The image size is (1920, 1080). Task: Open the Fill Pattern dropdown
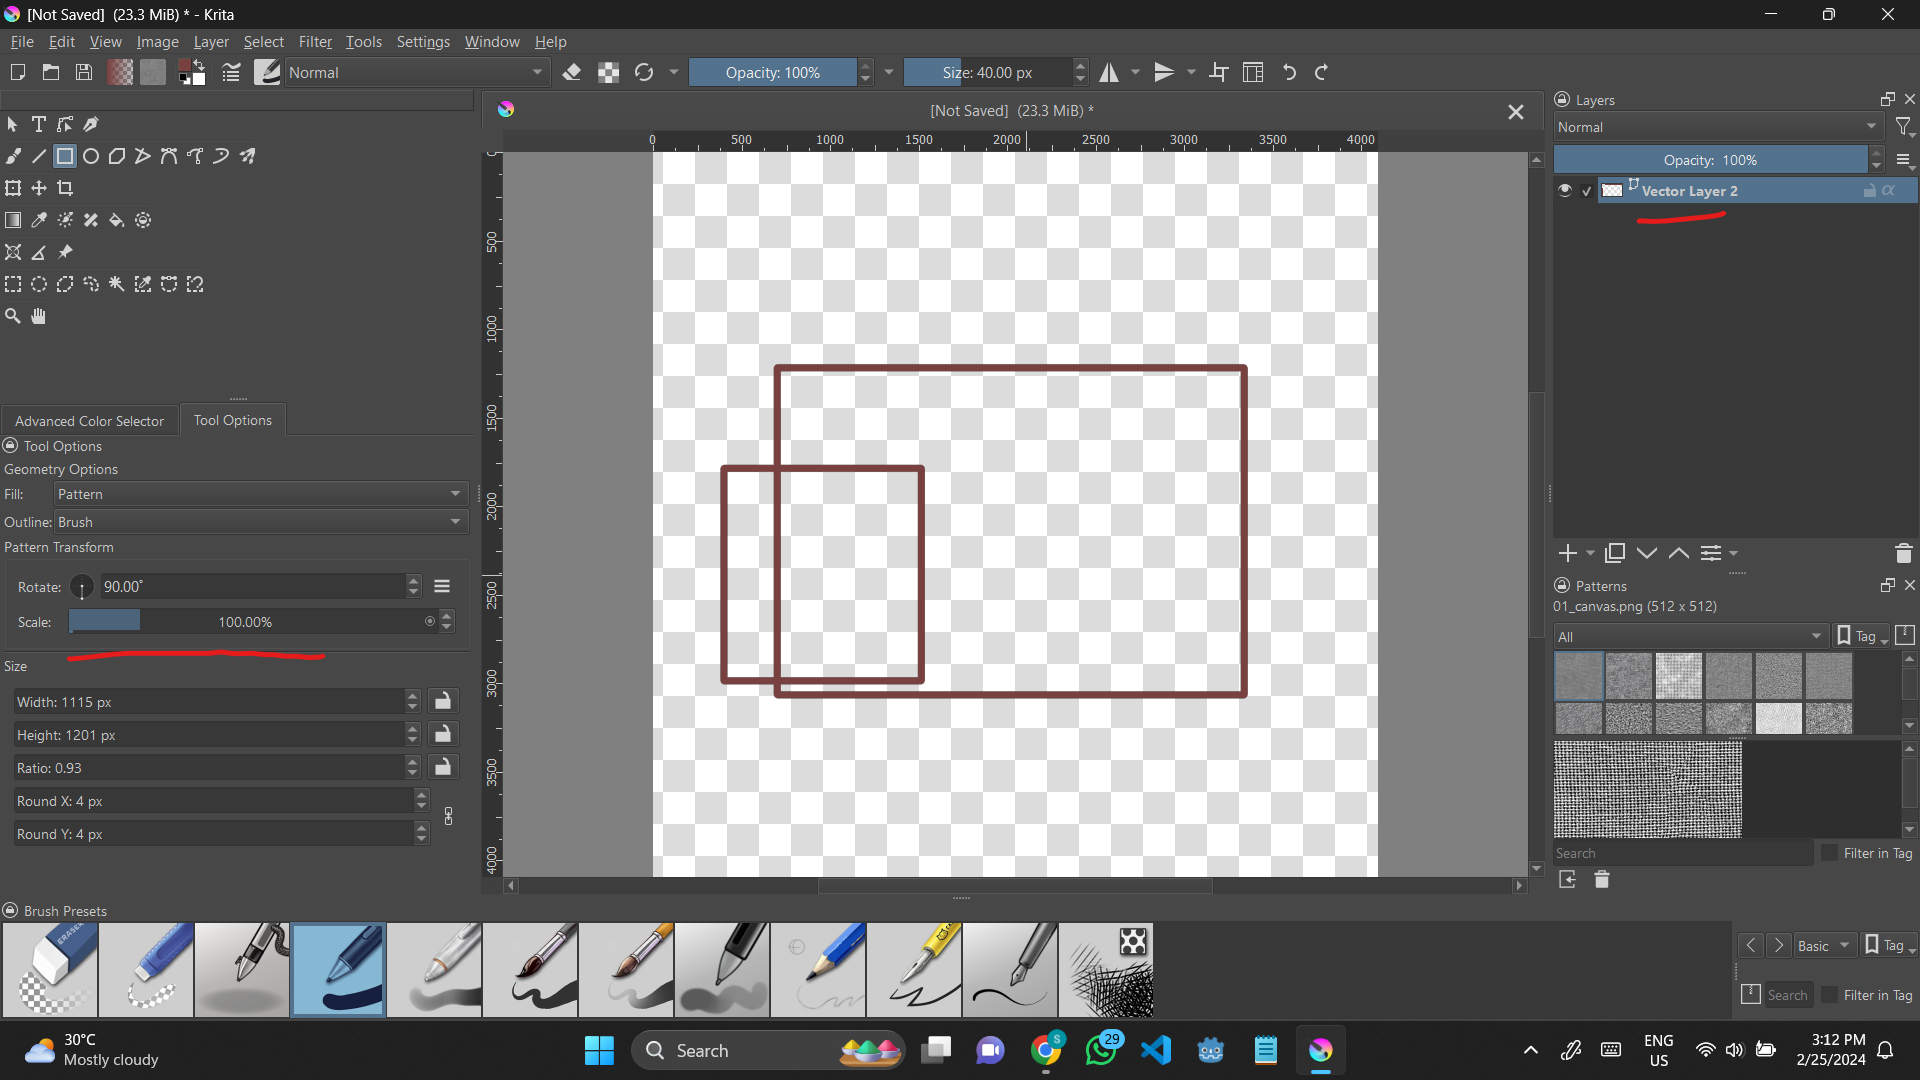(260, 494)
